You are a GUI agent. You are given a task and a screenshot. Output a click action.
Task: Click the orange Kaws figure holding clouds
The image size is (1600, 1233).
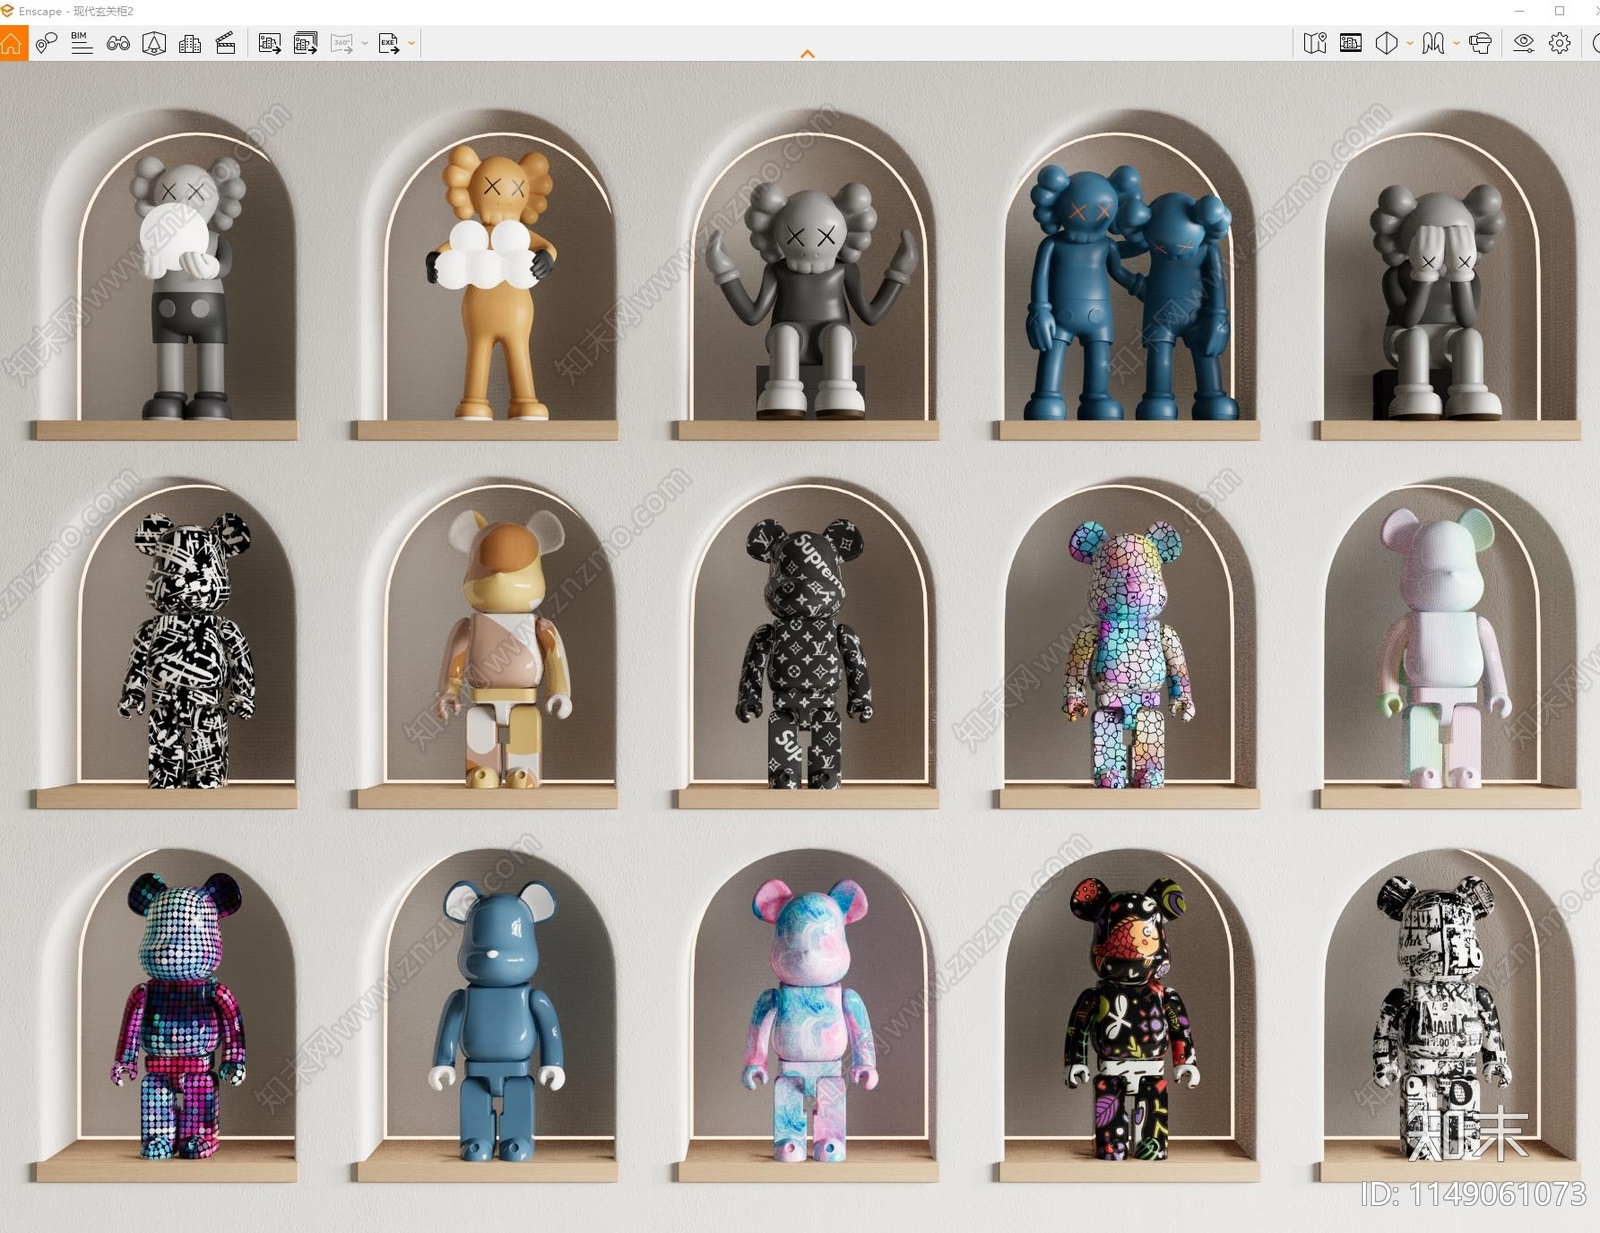tap(496, 282)
